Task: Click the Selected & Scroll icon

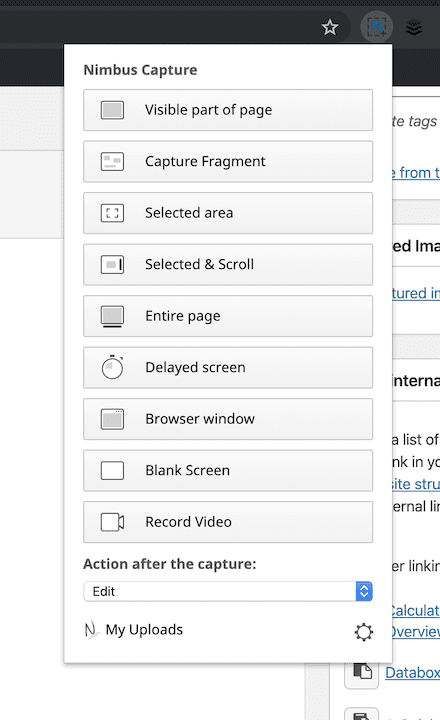Action: [x=113, y=264]
